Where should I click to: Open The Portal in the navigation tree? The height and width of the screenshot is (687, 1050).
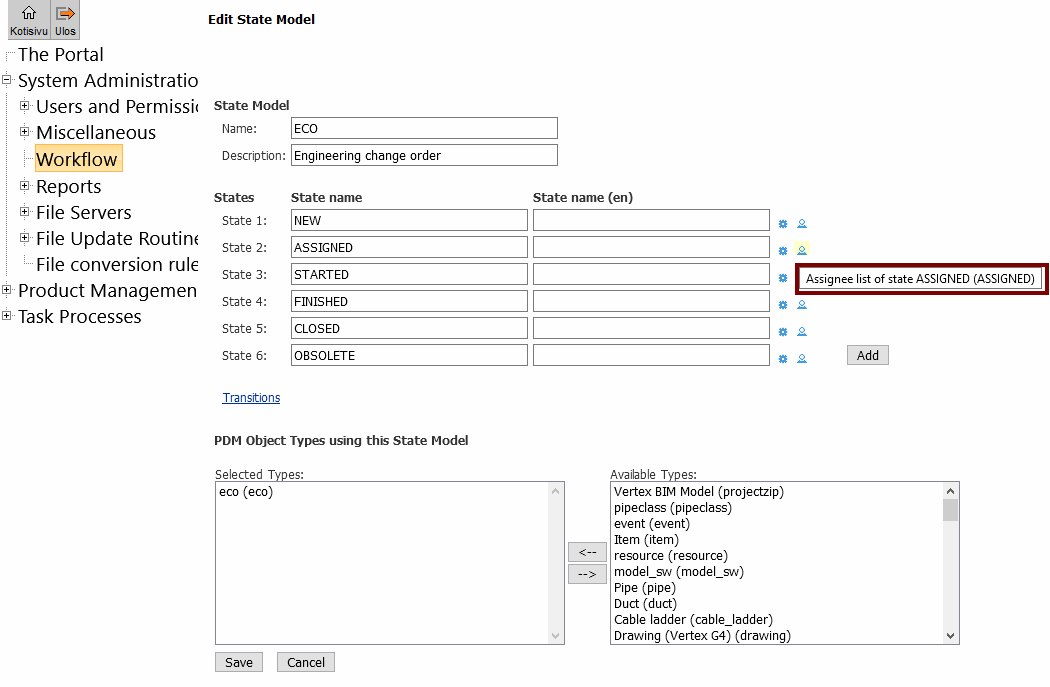point(60,54)
